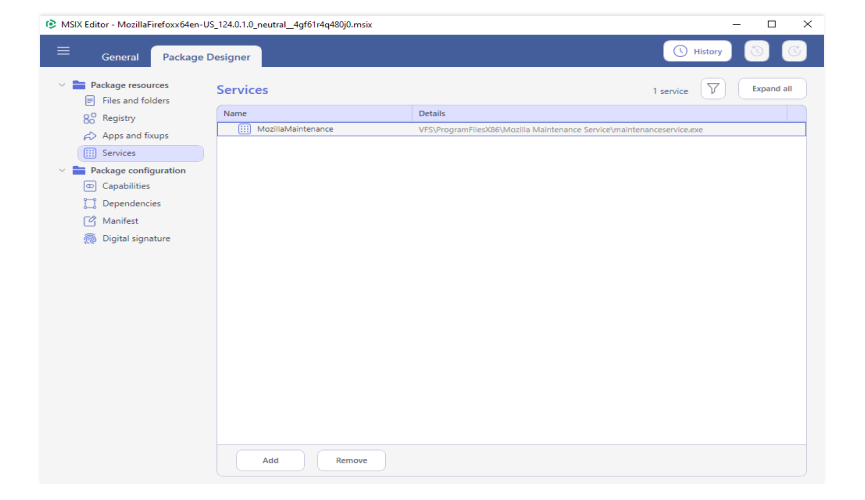Open the hamburger menu

click(63, 51)
